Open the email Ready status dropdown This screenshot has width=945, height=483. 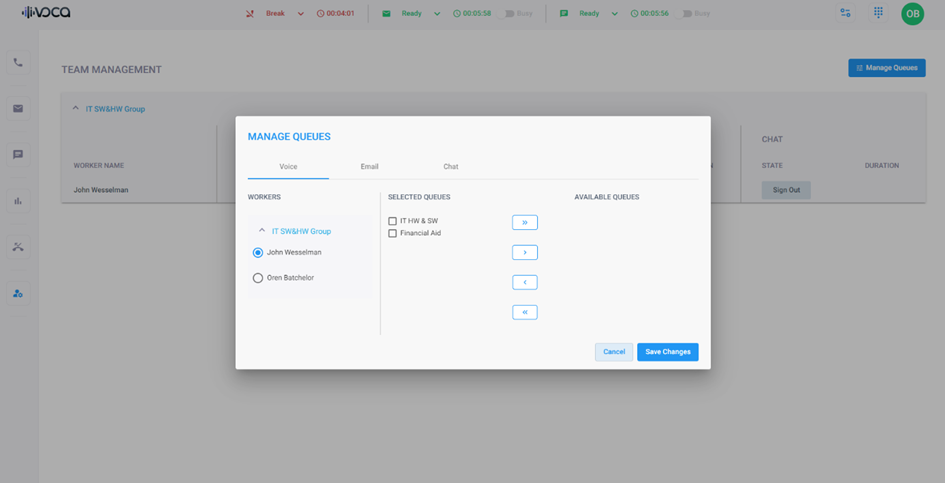click(437, 14)
